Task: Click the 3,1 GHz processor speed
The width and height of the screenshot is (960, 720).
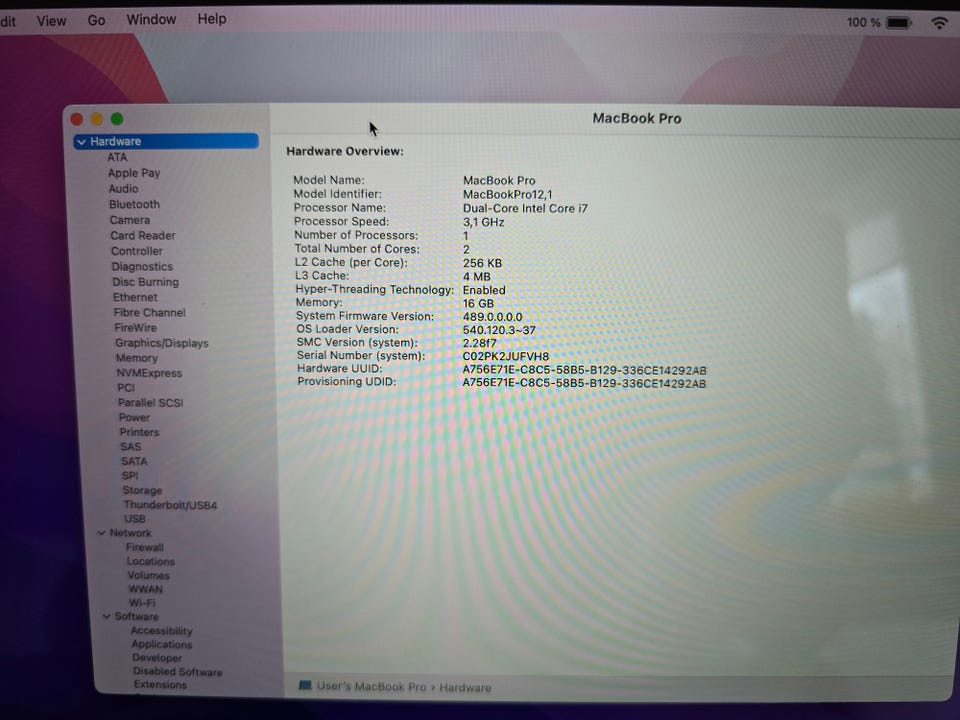Action: click(484, 222)
